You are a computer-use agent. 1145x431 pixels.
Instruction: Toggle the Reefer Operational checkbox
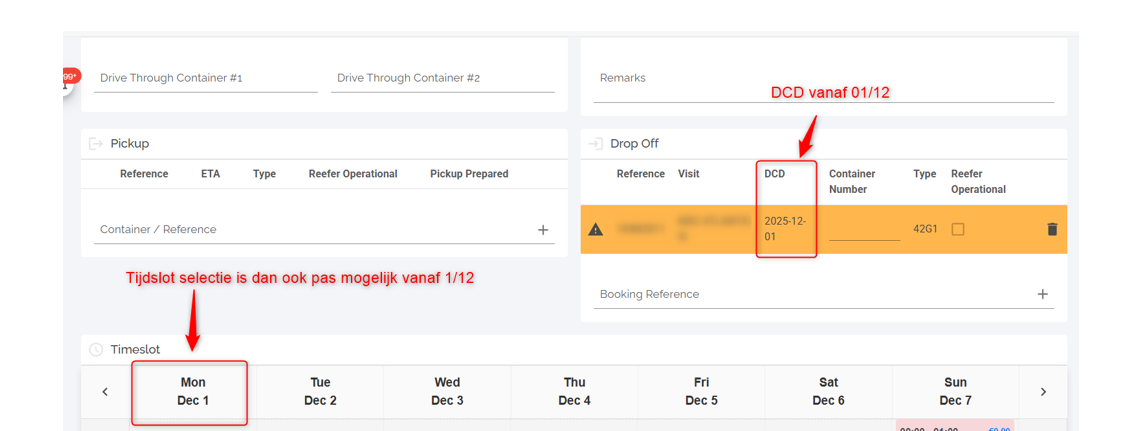coord(958,229)
